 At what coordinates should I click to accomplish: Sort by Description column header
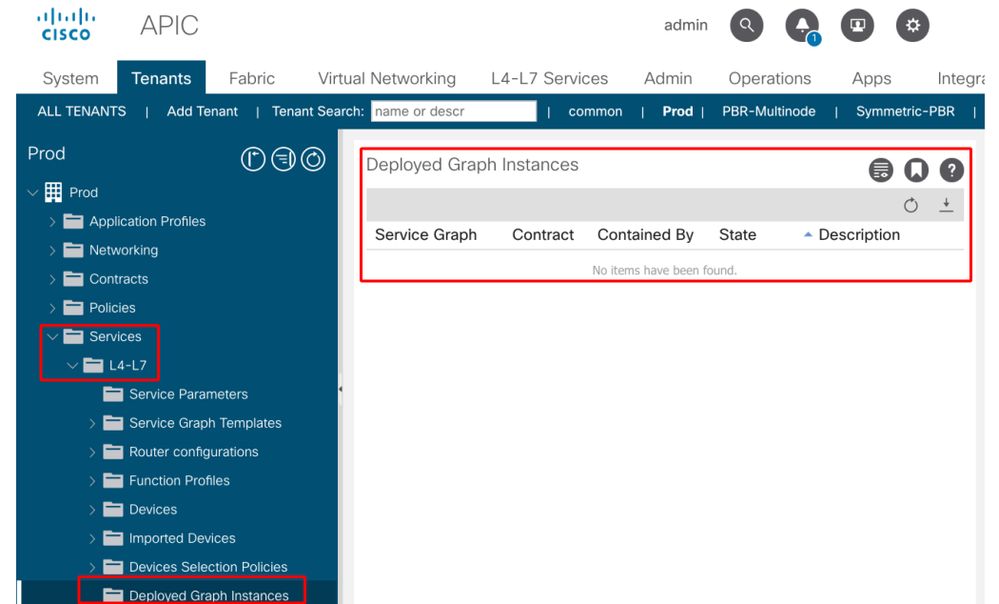[x=859, y=235]
